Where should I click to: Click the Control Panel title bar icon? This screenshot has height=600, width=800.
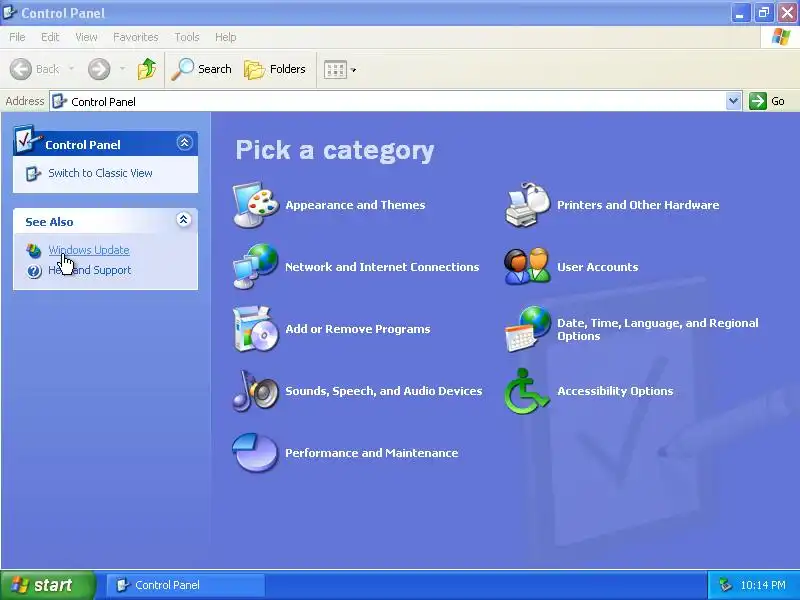coord(10,12)
